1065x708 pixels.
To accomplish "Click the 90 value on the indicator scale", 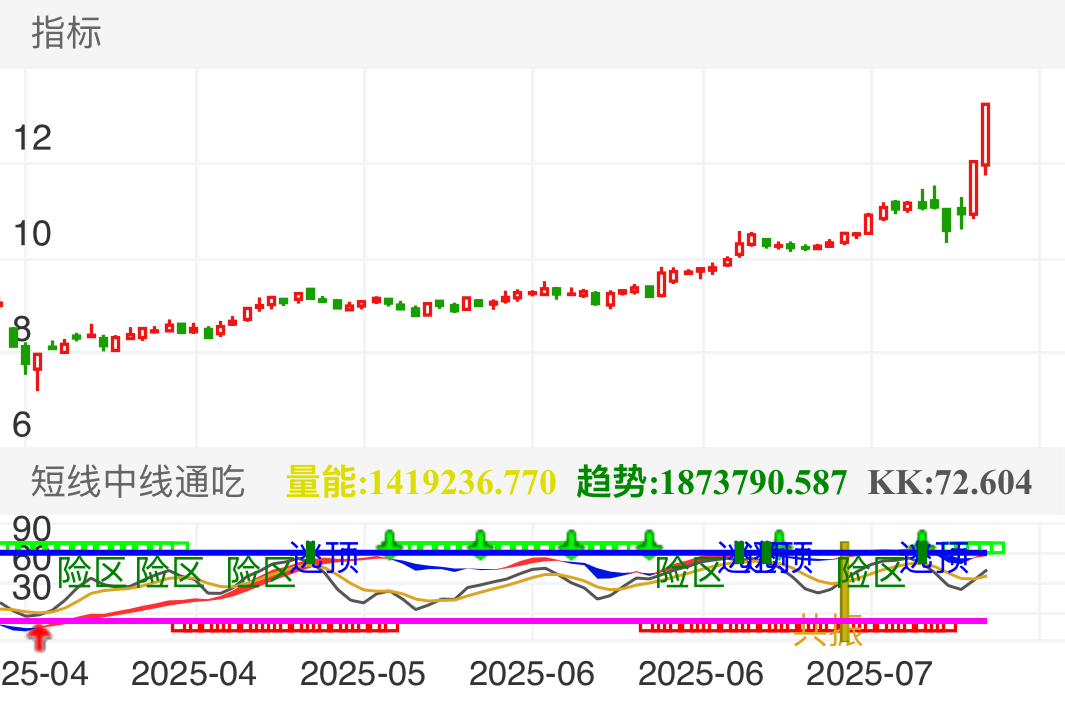I will pos(30,527).
